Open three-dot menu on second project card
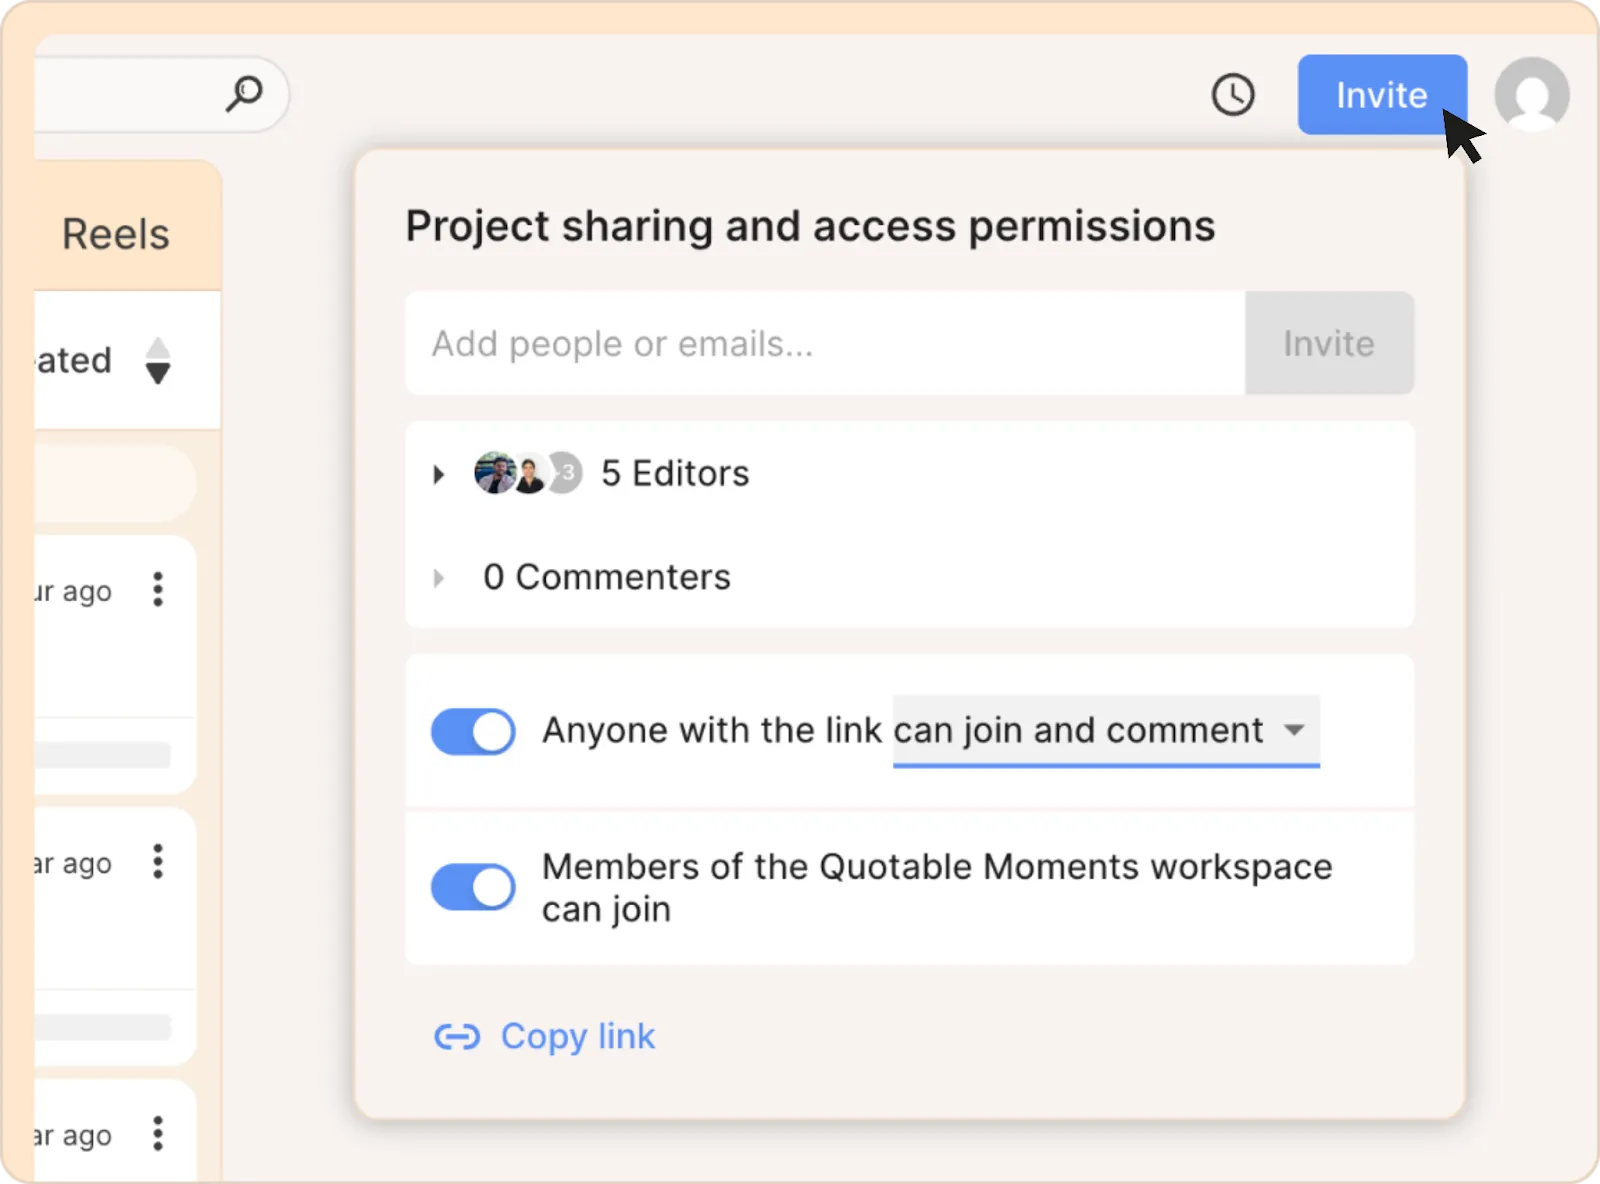 pos(158,862)
